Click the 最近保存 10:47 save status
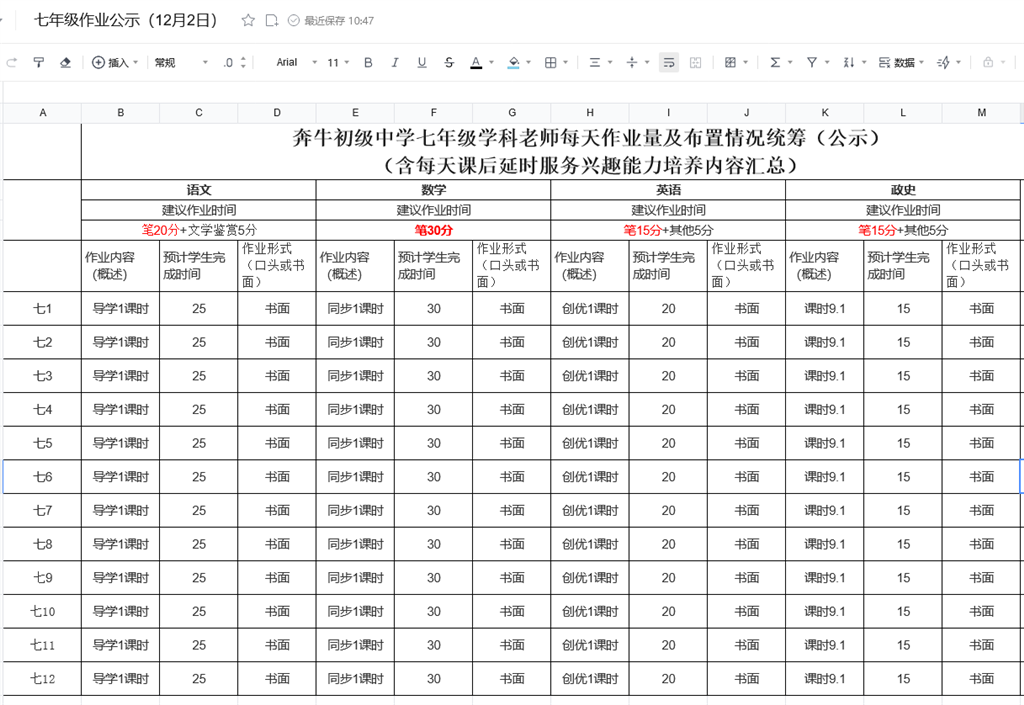The width and height of the screenshot is (1024, 705). coord(331,21)
